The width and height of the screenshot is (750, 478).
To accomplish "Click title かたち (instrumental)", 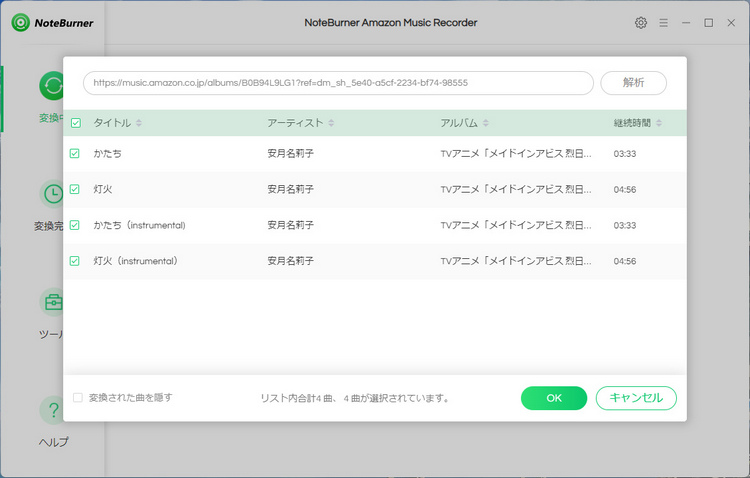I will 139,225.
